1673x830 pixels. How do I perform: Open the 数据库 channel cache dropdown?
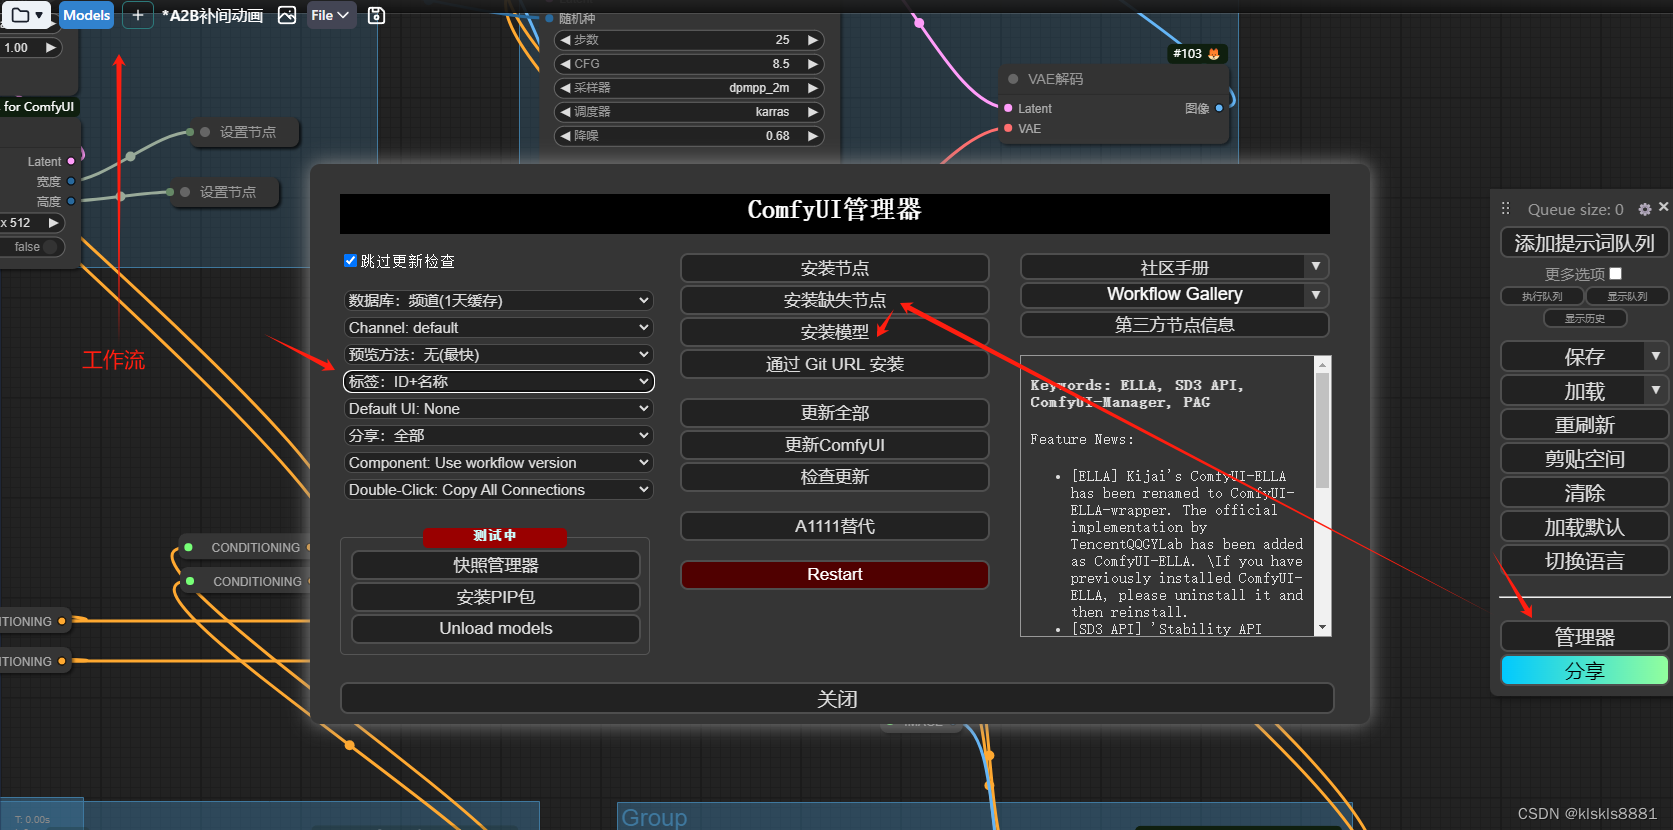click(499, 300)
